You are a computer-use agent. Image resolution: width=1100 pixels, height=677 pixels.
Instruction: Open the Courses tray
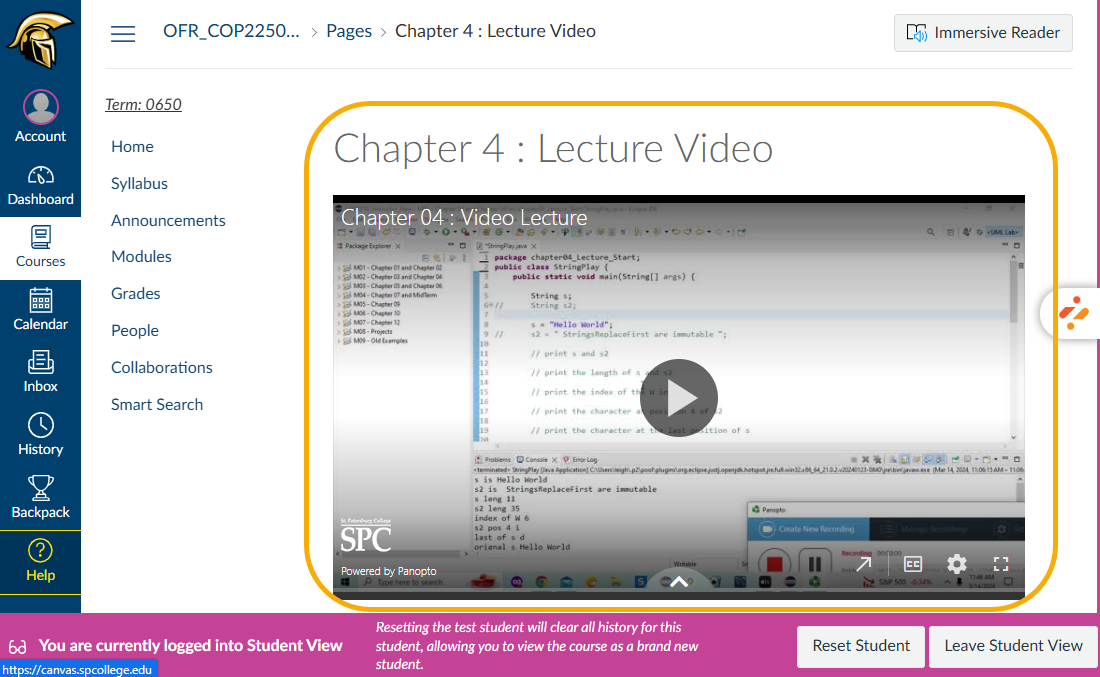(40, 248)
